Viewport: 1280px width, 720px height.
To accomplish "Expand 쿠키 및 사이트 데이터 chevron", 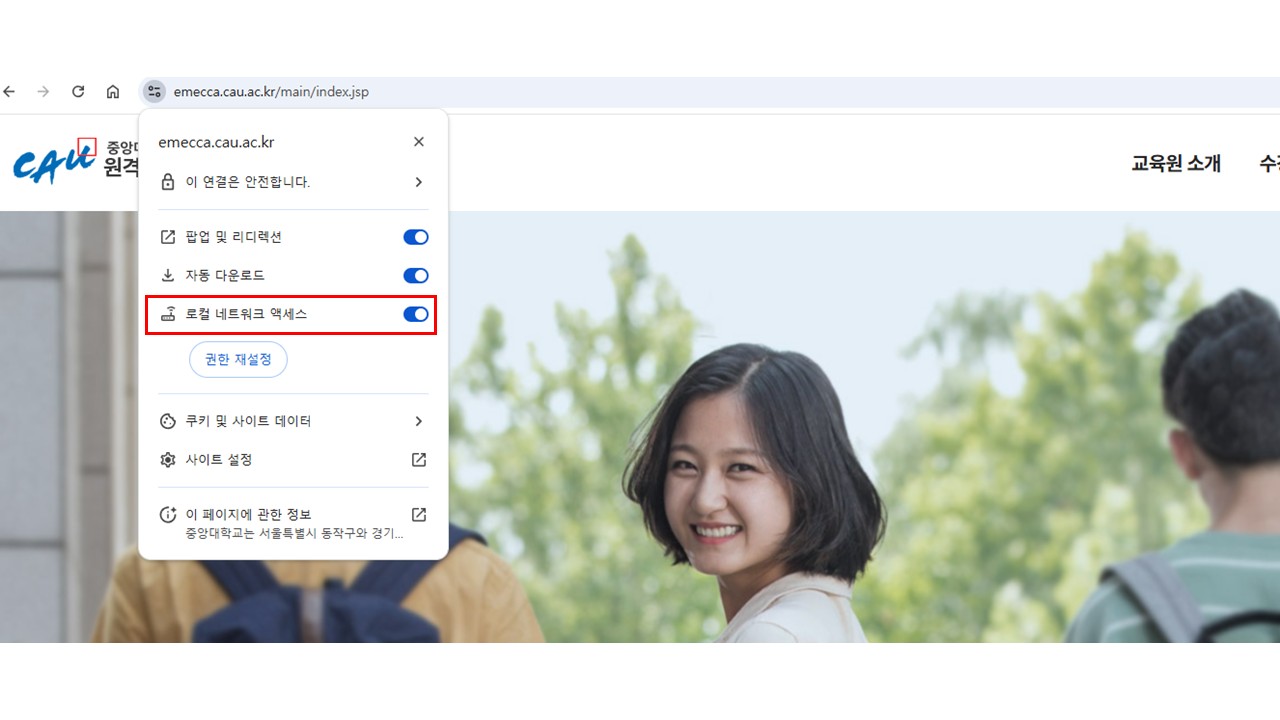I will point(419,422).
